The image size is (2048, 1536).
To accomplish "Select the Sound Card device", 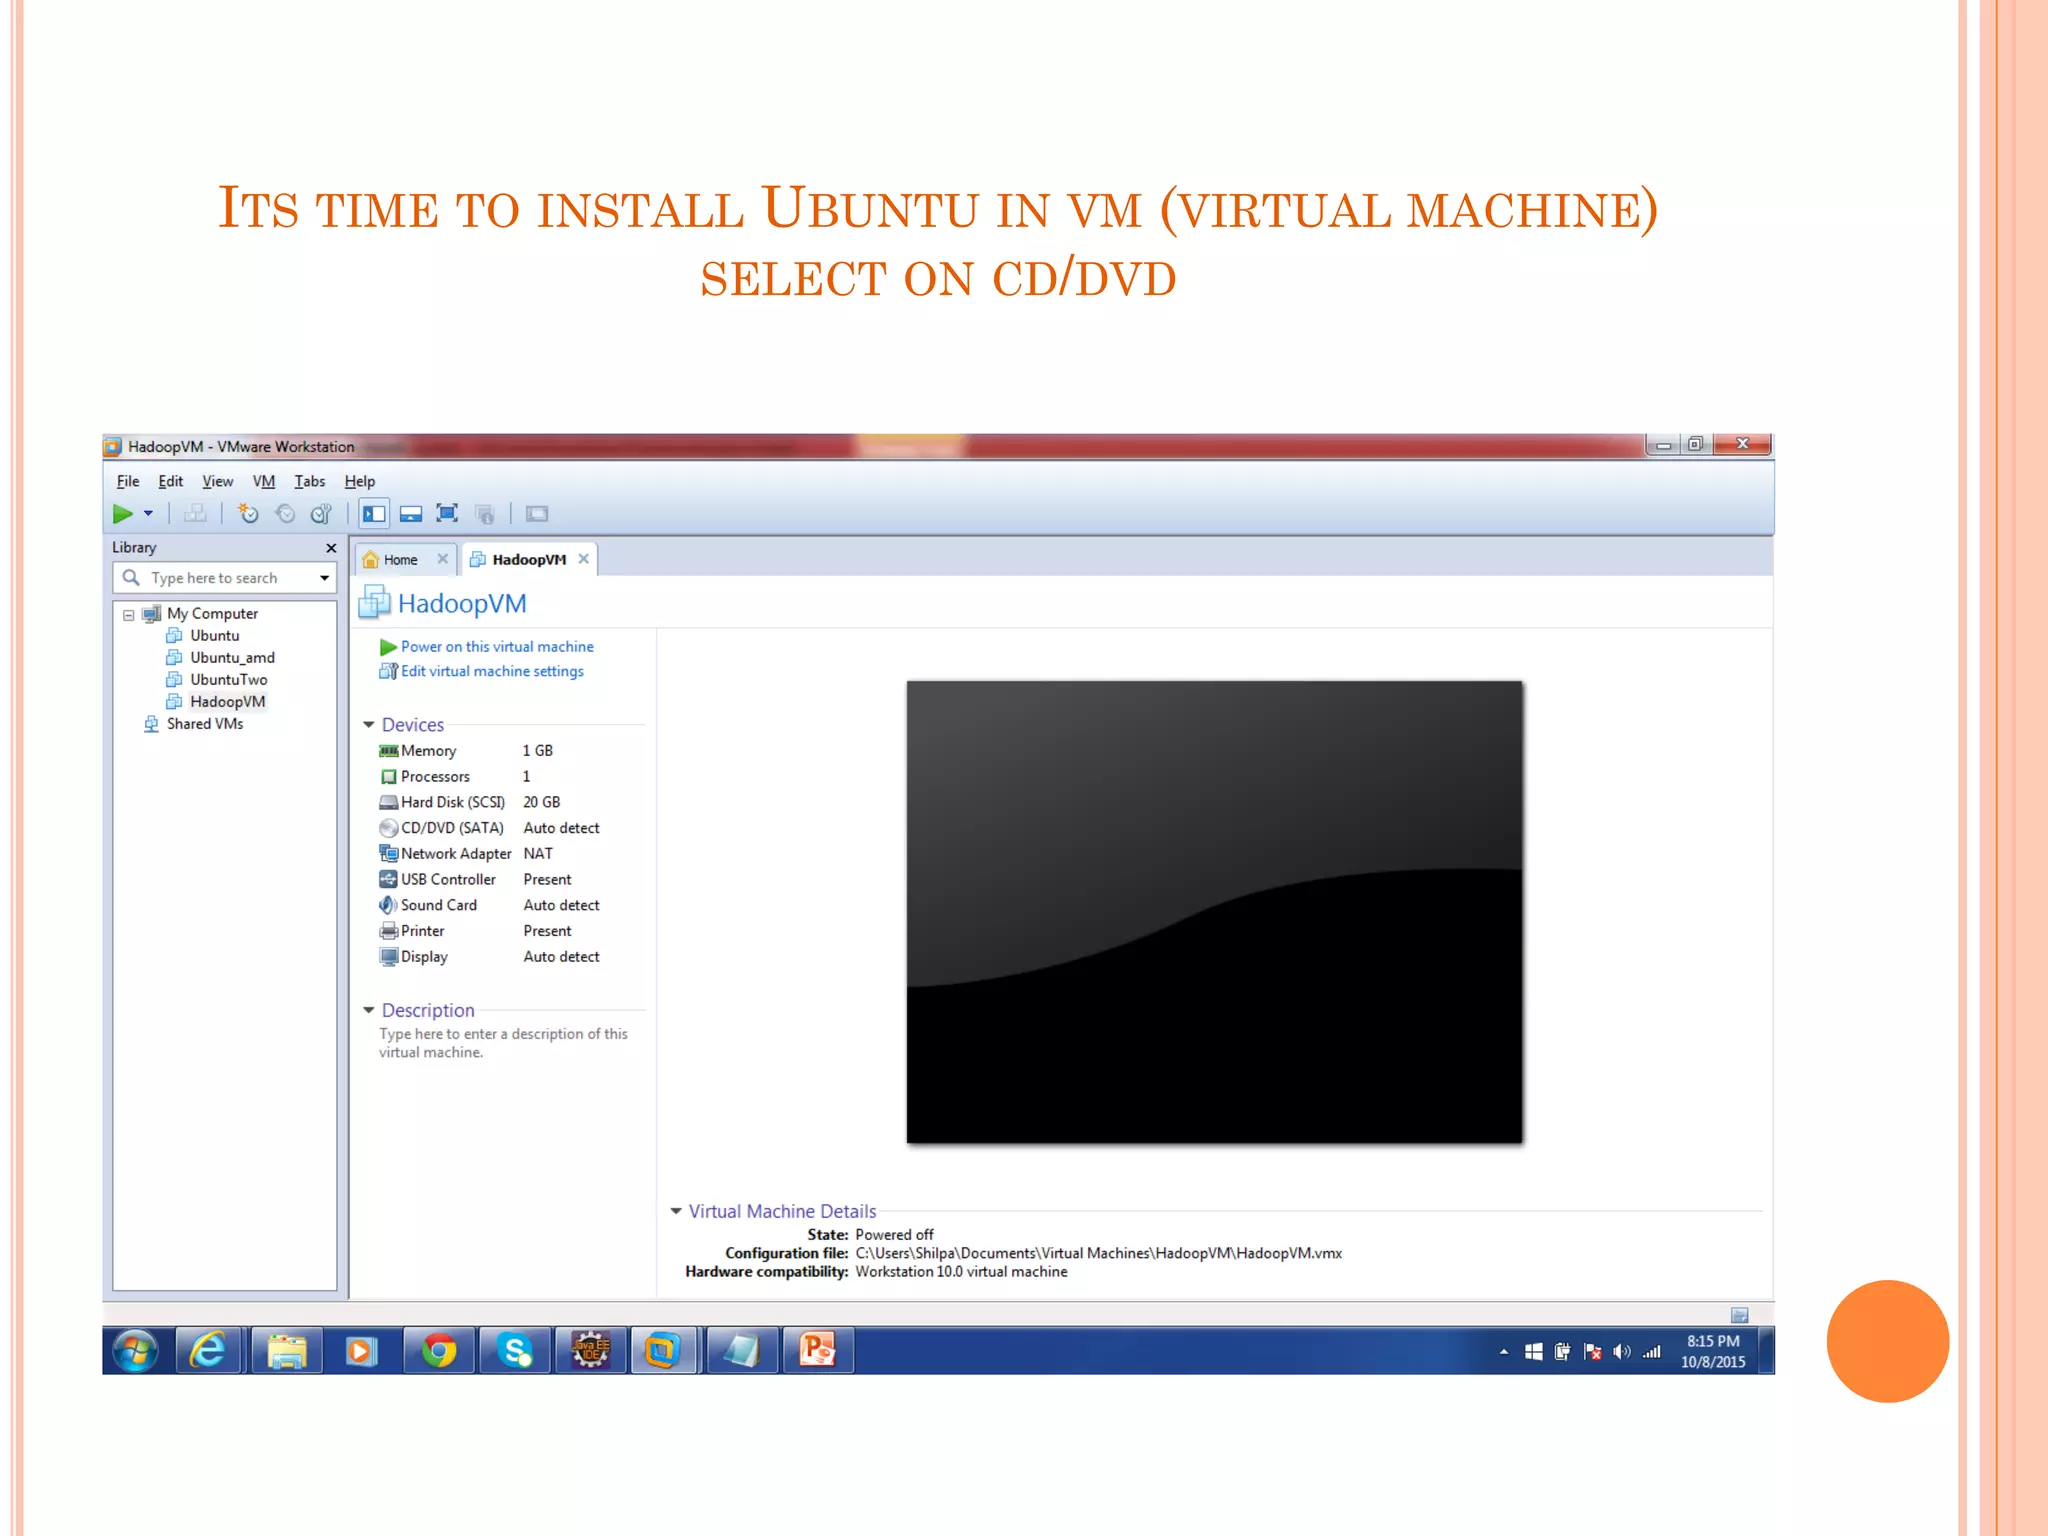I will (x=489, y=905).
